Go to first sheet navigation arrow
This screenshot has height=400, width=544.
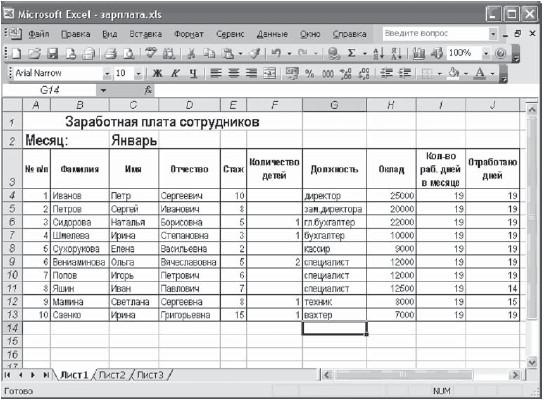[x=7, y=375]
